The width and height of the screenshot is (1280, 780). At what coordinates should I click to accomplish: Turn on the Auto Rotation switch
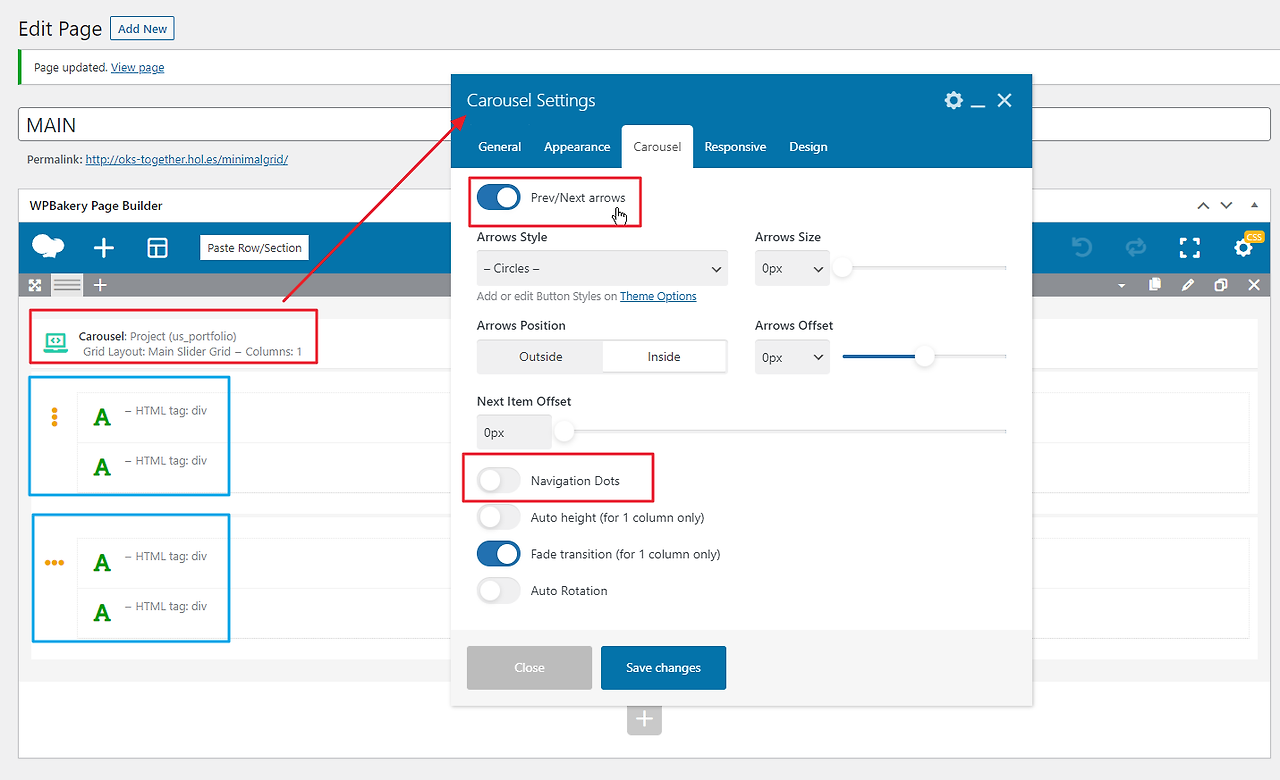click(x=499, y=590)
